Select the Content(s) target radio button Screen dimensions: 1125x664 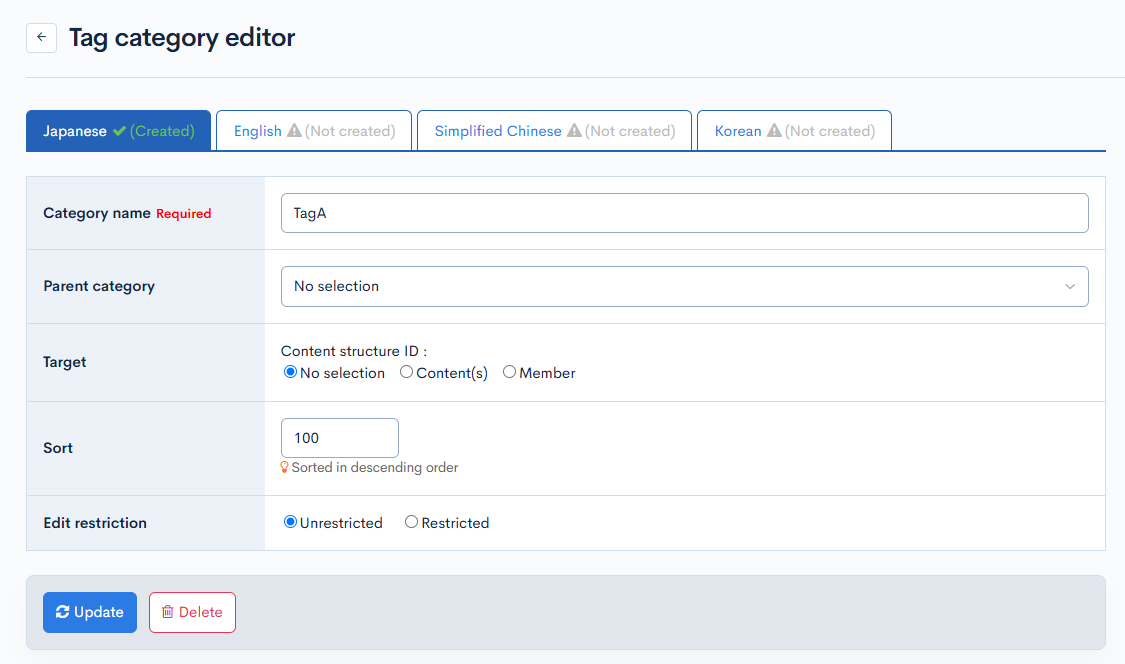click(x=406, y=372)
